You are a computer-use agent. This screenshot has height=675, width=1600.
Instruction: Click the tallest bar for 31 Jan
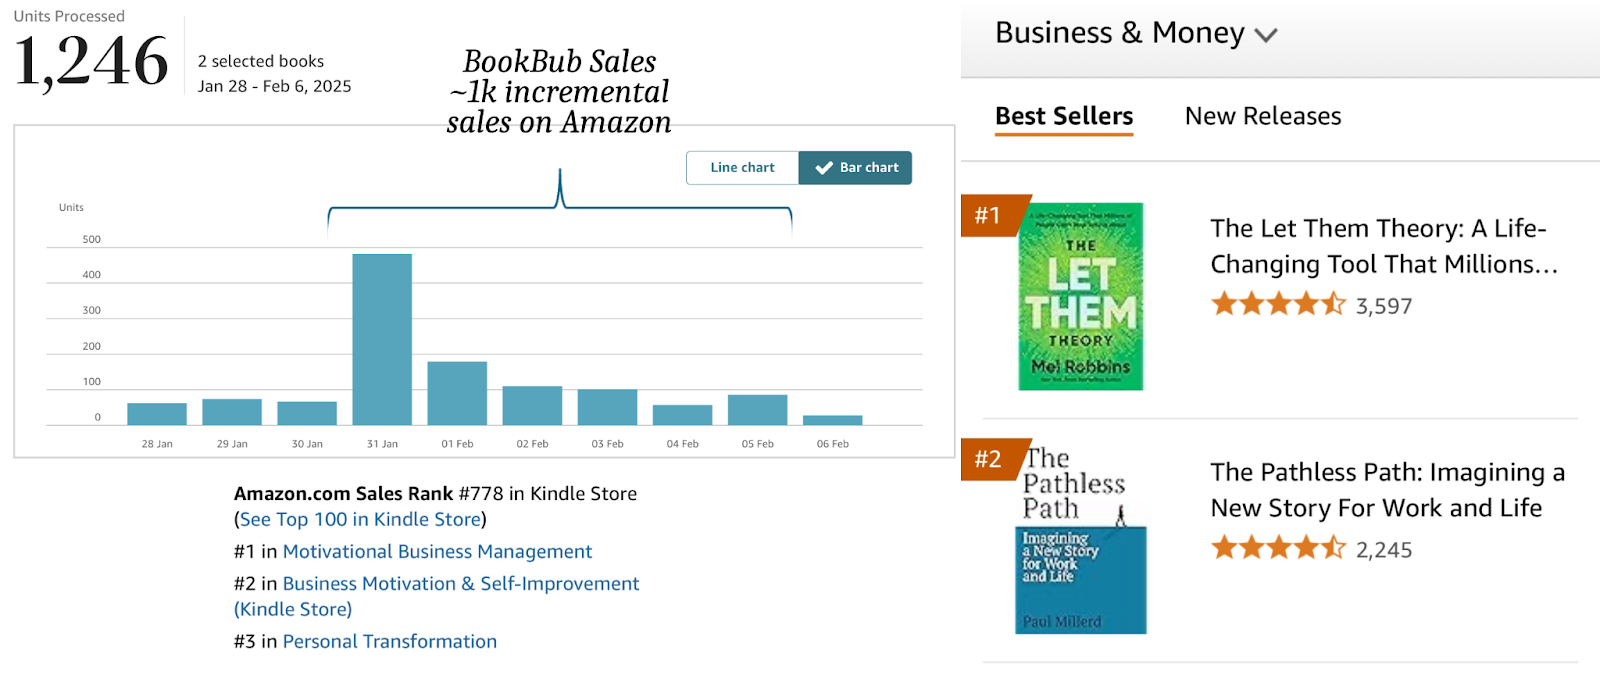click(x=382, y=339)
